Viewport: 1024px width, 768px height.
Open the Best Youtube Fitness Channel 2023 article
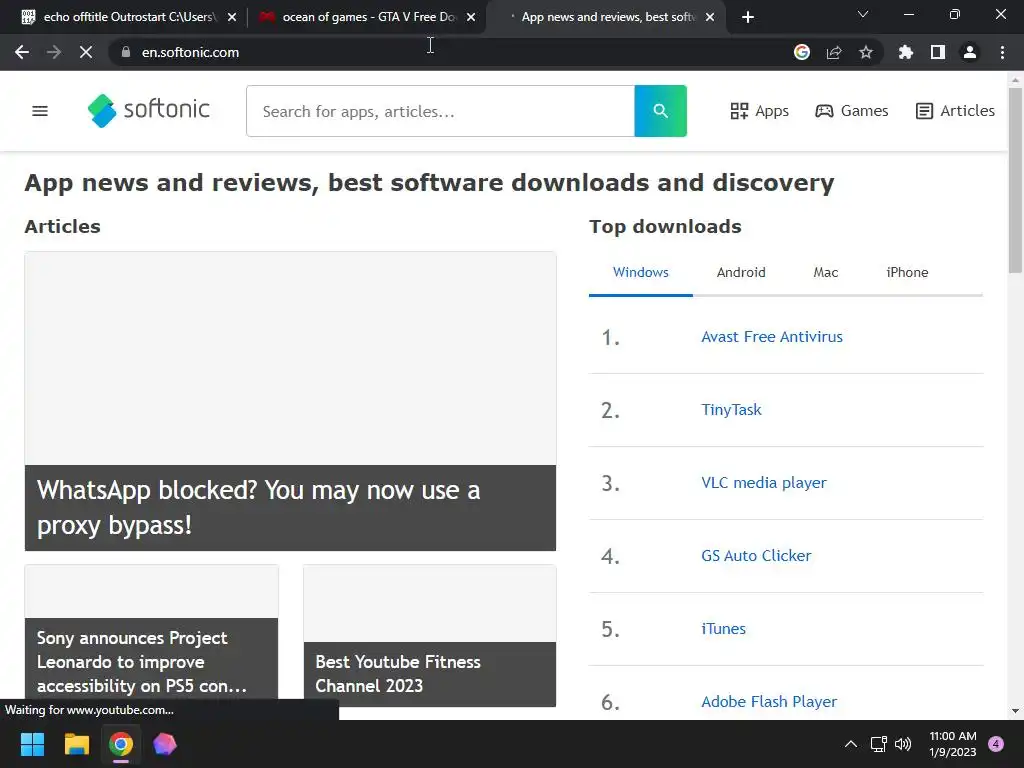click(430, 635)
